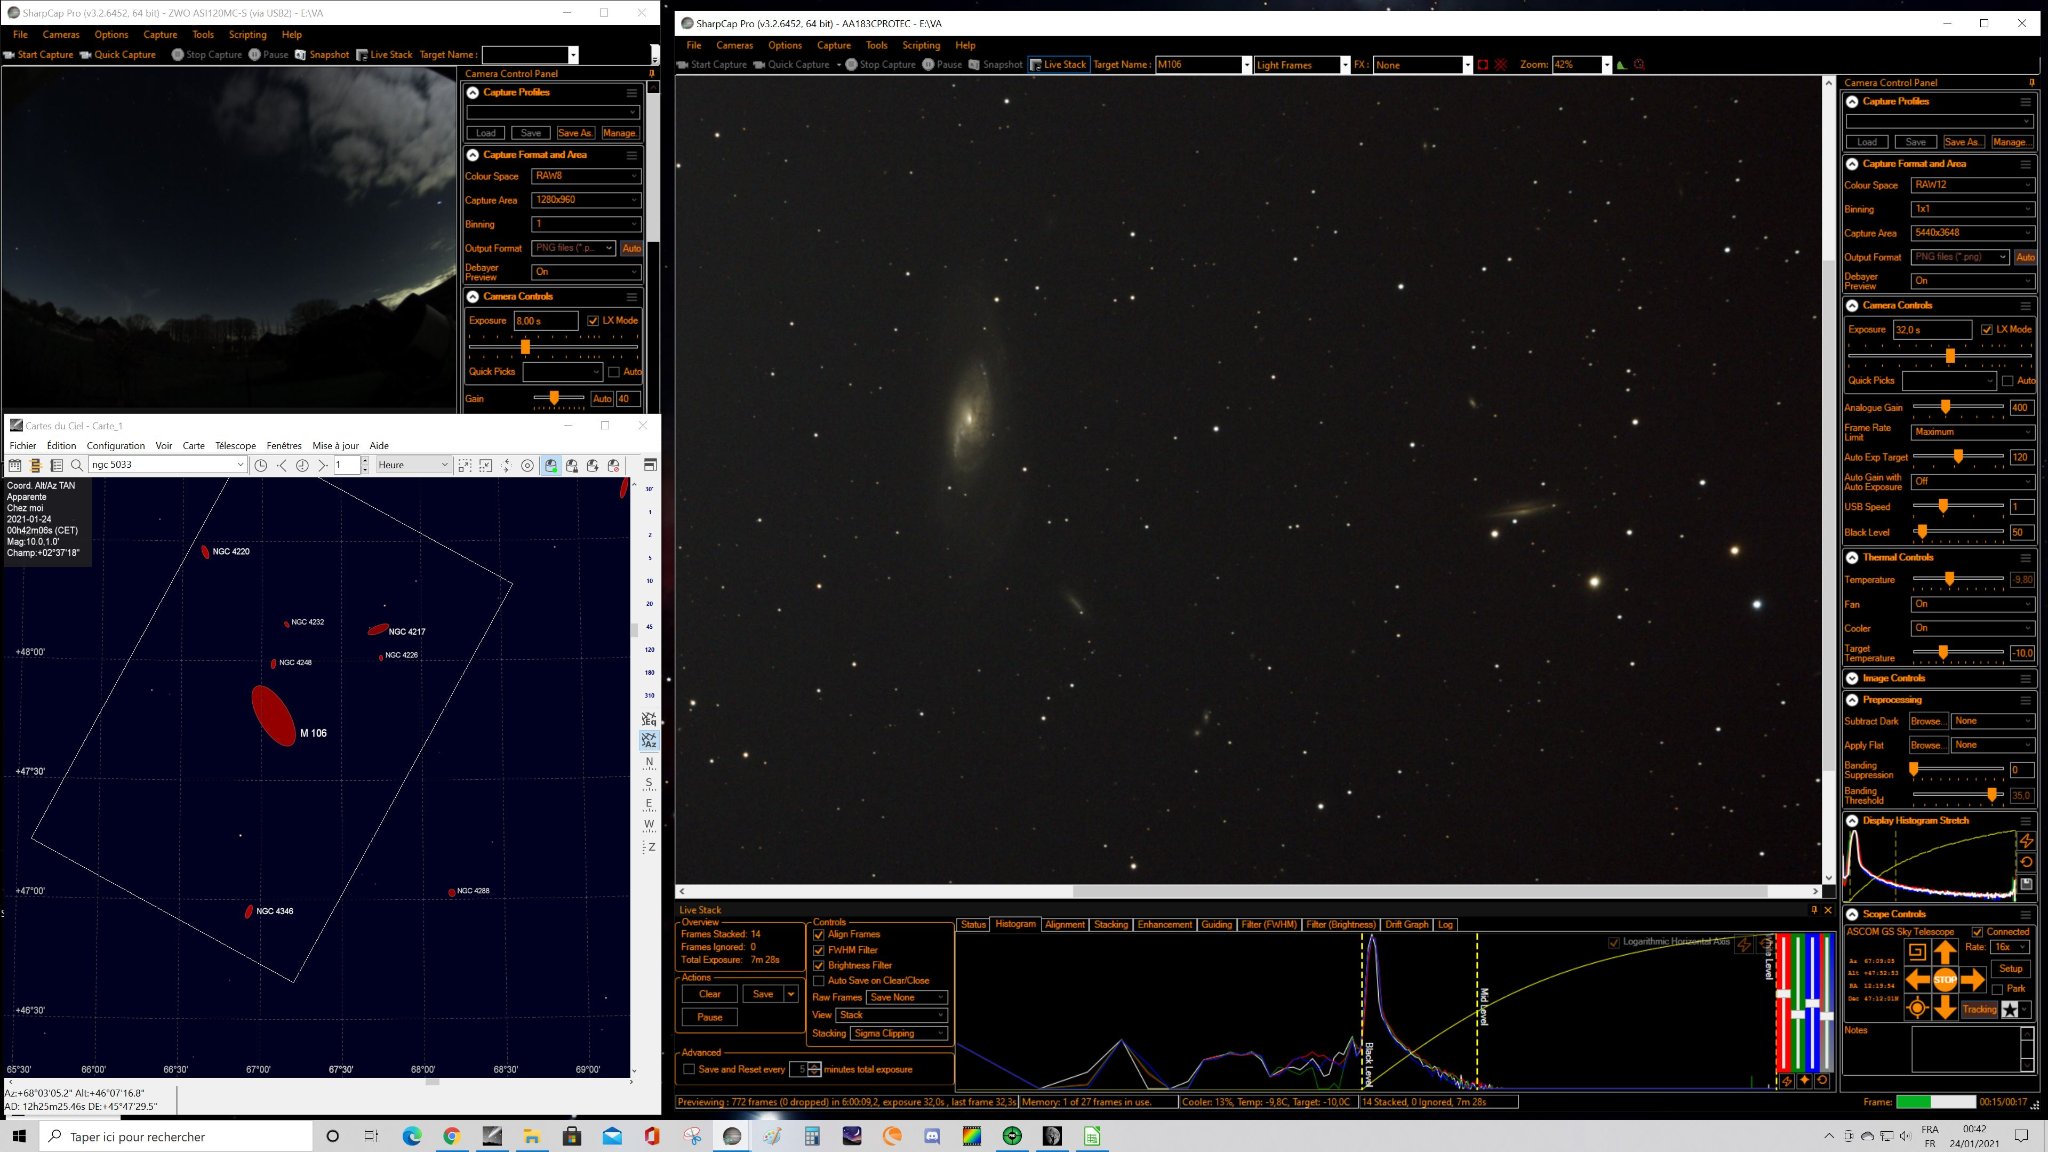The width and height of the screenshot is (2048, 1152).
Task: Open the Raw Frames Save None dropdown
Action: click(x=907, y=998)
